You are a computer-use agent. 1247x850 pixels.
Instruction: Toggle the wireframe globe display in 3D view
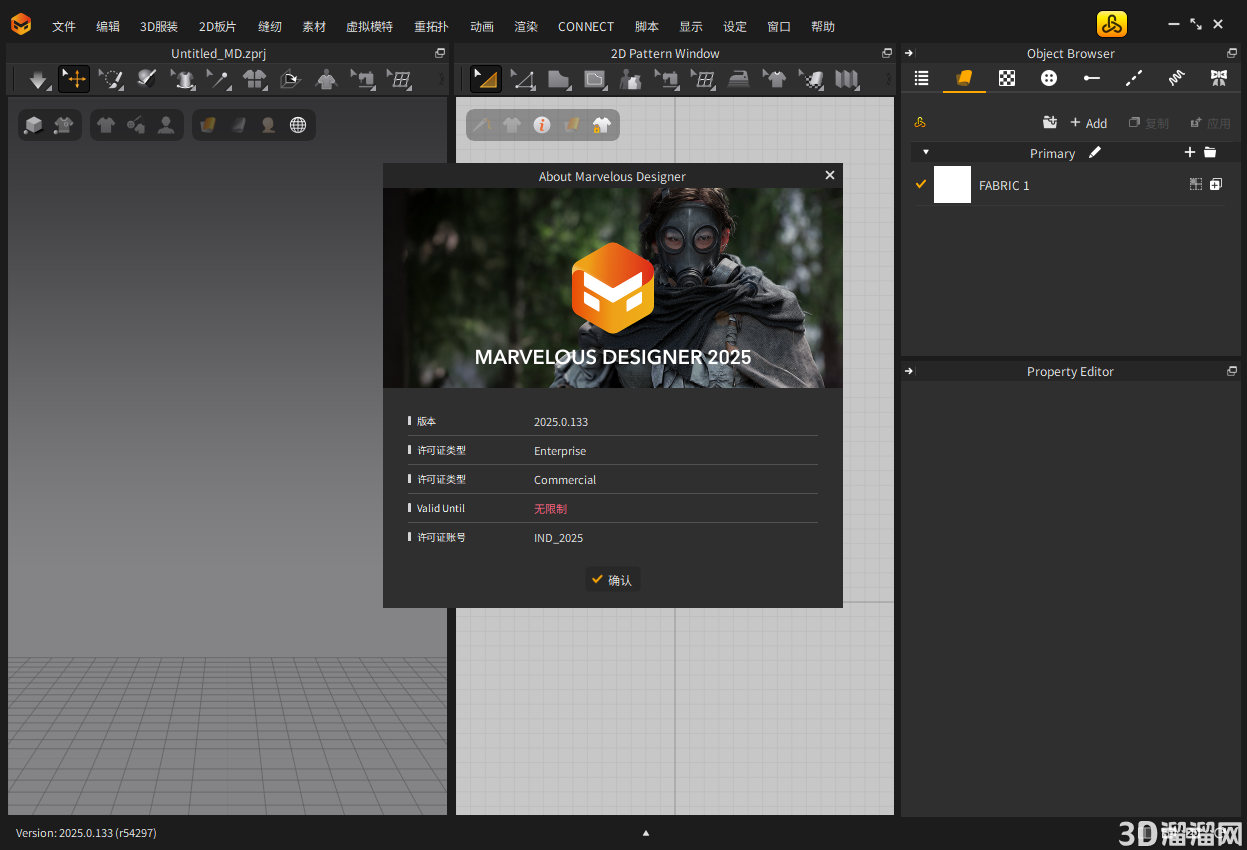click(x=298, y=125)
